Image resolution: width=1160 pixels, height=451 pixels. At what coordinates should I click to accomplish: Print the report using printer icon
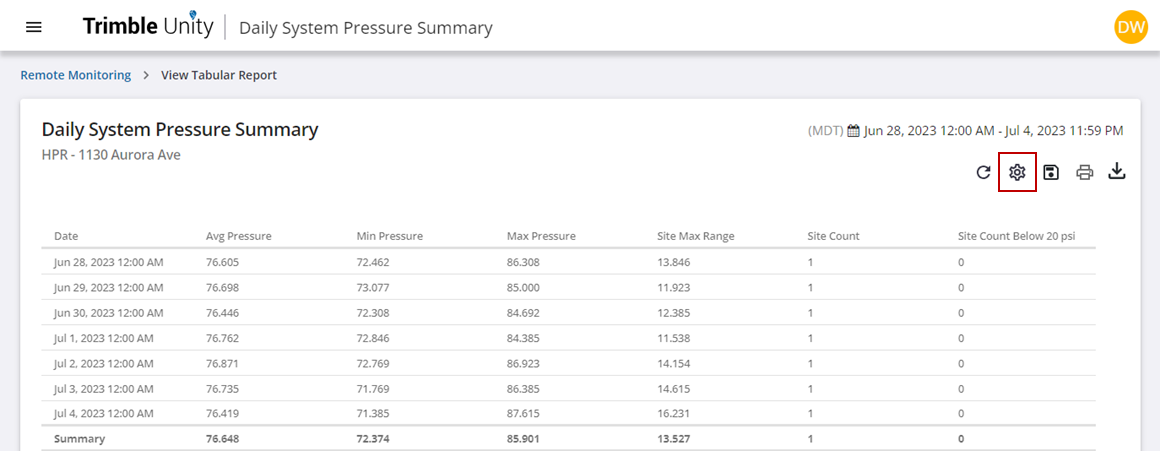tap(1084, 172)
